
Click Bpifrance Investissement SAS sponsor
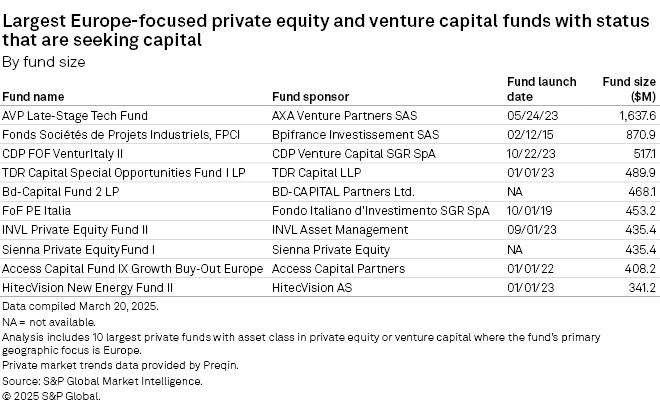(355, 135)
